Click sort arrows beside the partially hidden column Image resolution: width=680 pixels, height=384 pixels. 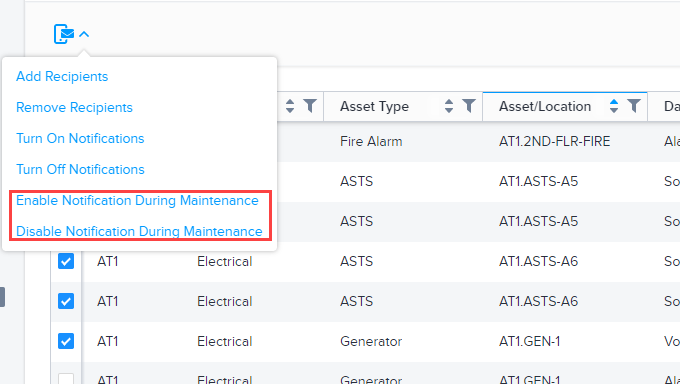pyautogui.click(x=290, y=106)
